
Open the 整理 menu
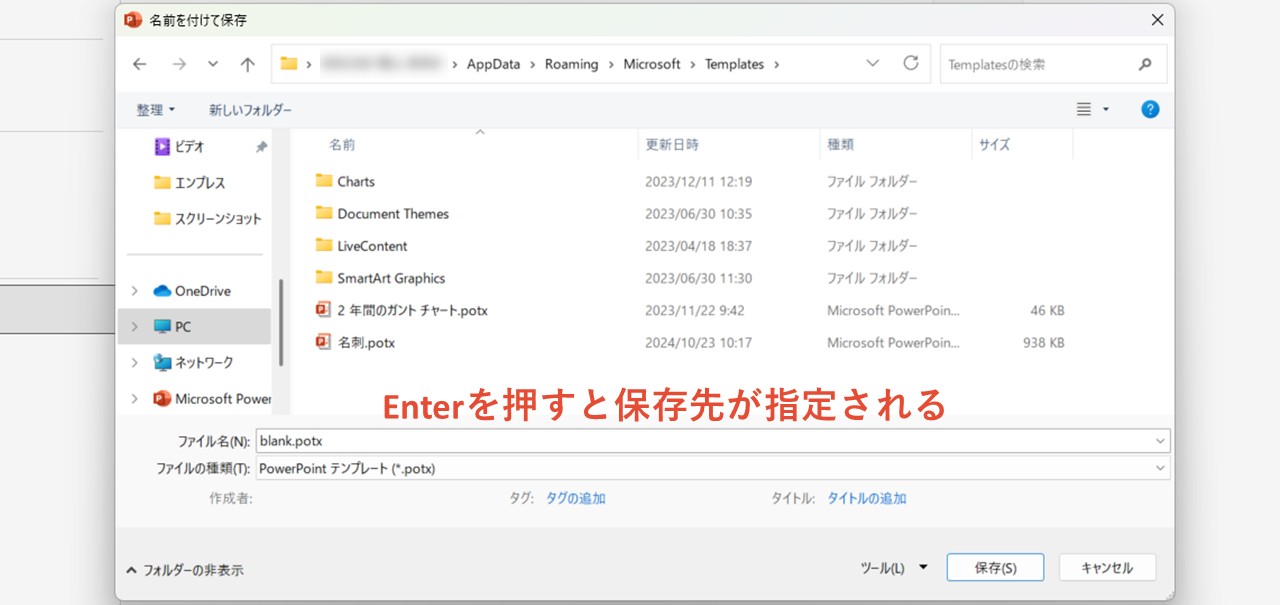tap(156, 110)
